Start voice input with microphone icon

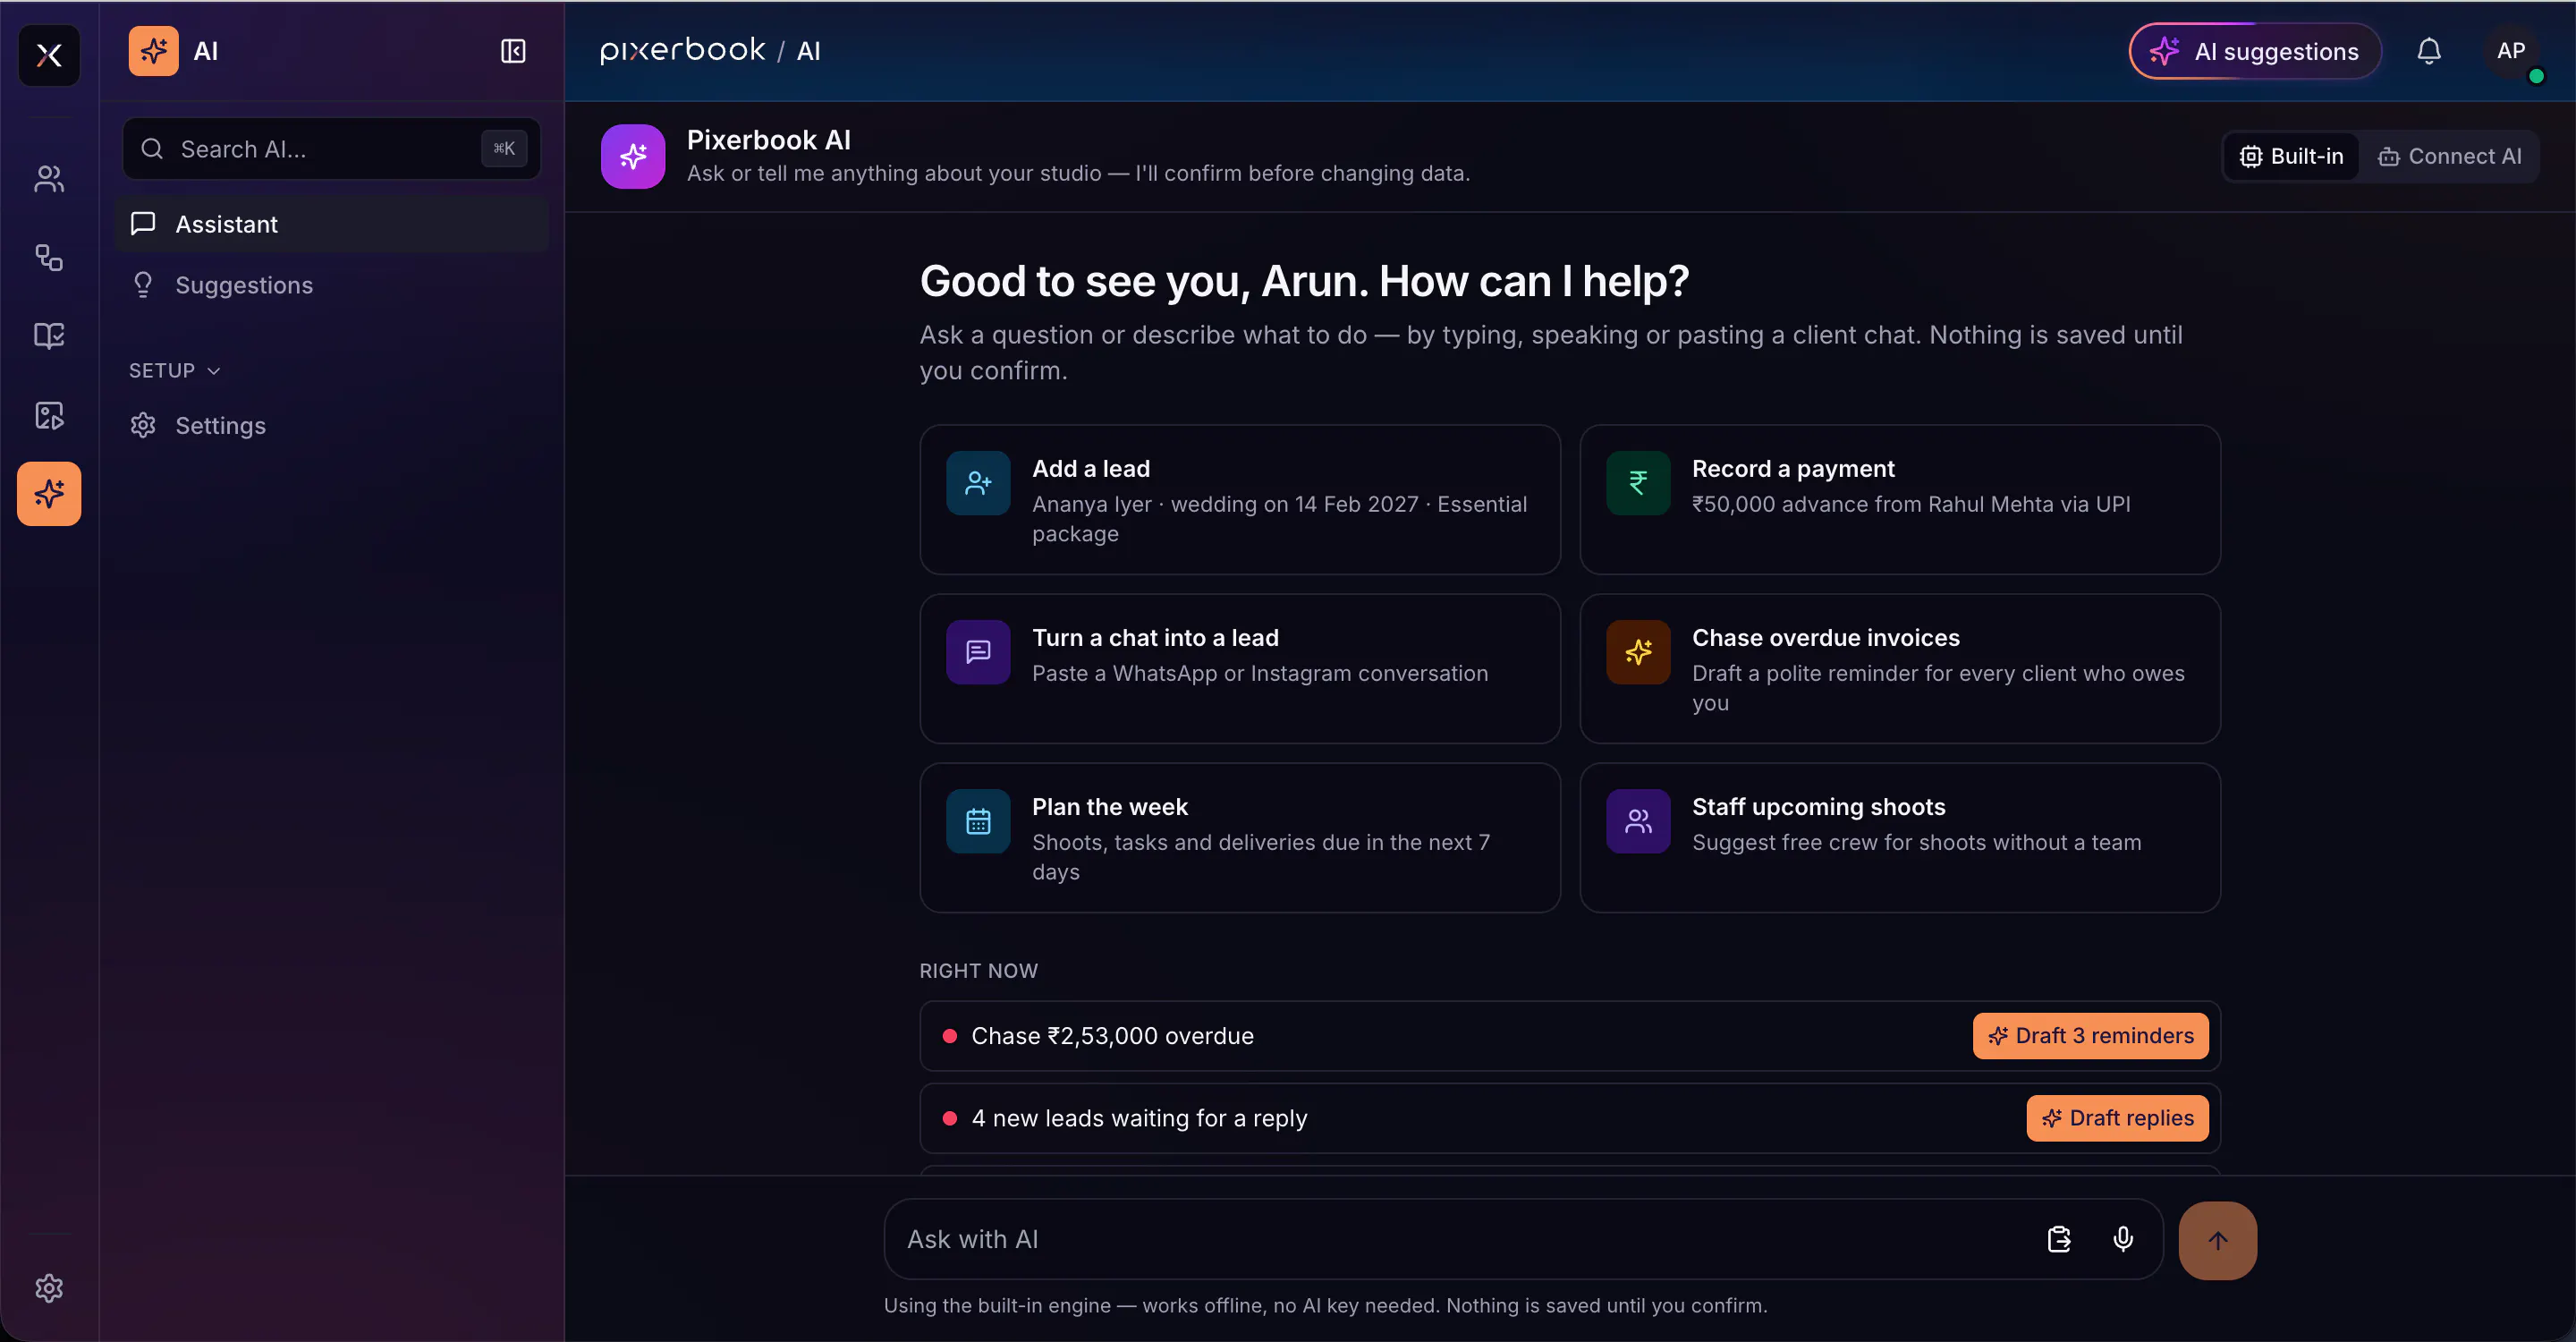coord(2123,1239)
